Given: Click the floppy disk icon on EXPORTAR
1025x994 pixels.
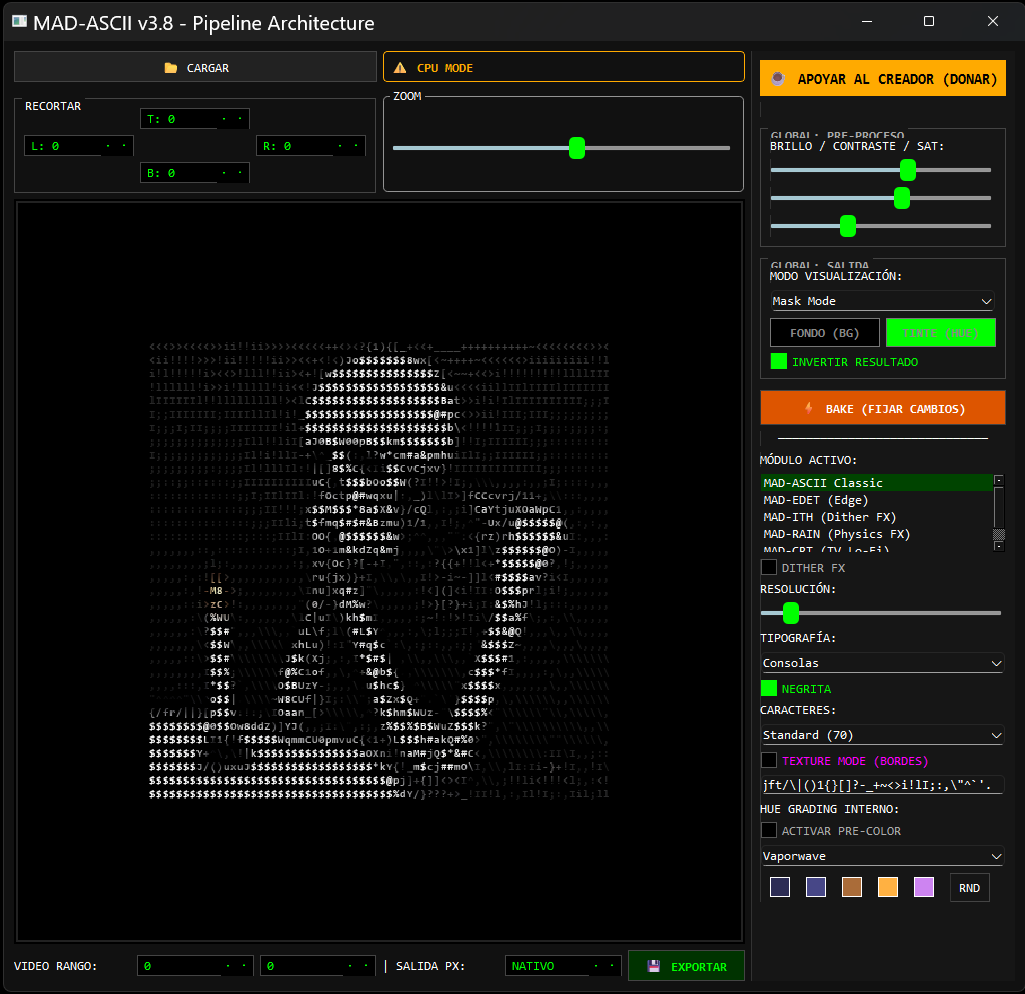Looking at the screenshot, I should [654, 967].
